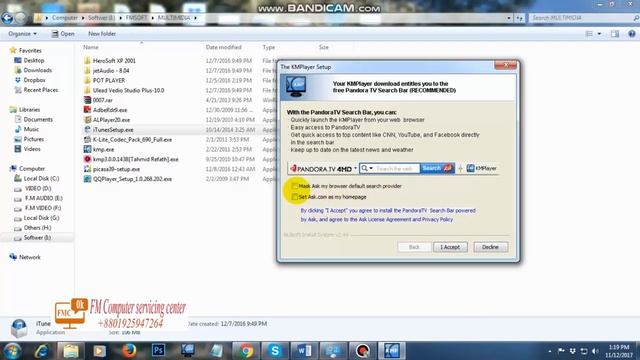Click MULTIMEDIA in the address breadcrumb
Viewport: 640px width, 360px height.
(x=174, y=18)
